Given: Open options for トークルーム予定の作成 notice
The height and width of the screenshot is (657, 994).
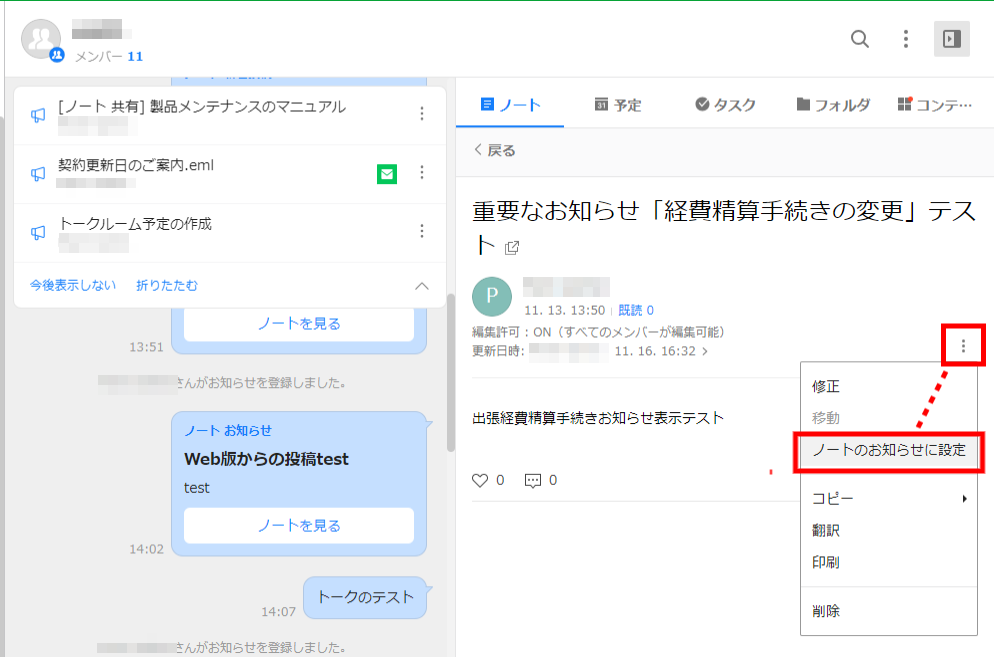Looking at the screenshot, I should [x=421, y=232].
